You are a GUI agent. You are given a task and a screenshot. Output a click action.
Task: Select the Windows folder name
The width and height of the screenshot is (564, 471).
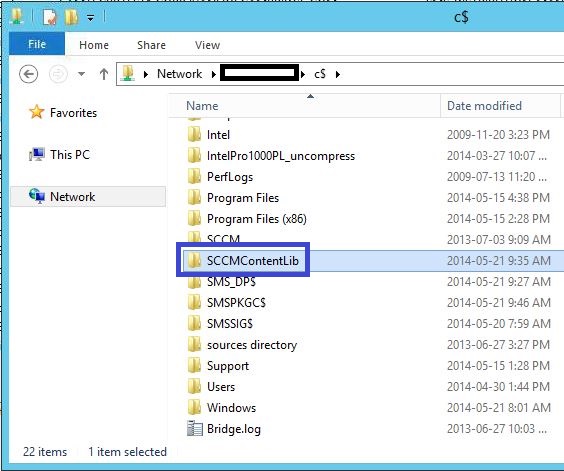[x=231, y=408]
